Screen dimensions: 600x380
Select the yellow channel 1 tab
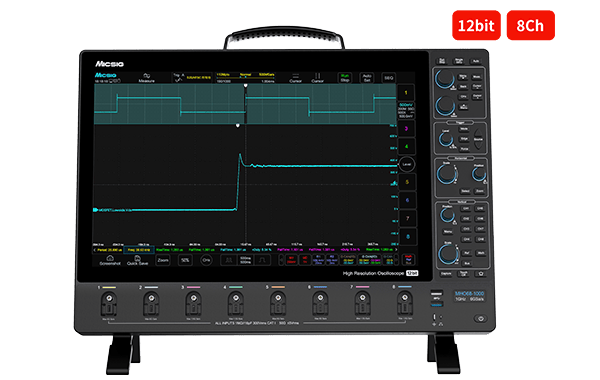[x=406, y=93]
